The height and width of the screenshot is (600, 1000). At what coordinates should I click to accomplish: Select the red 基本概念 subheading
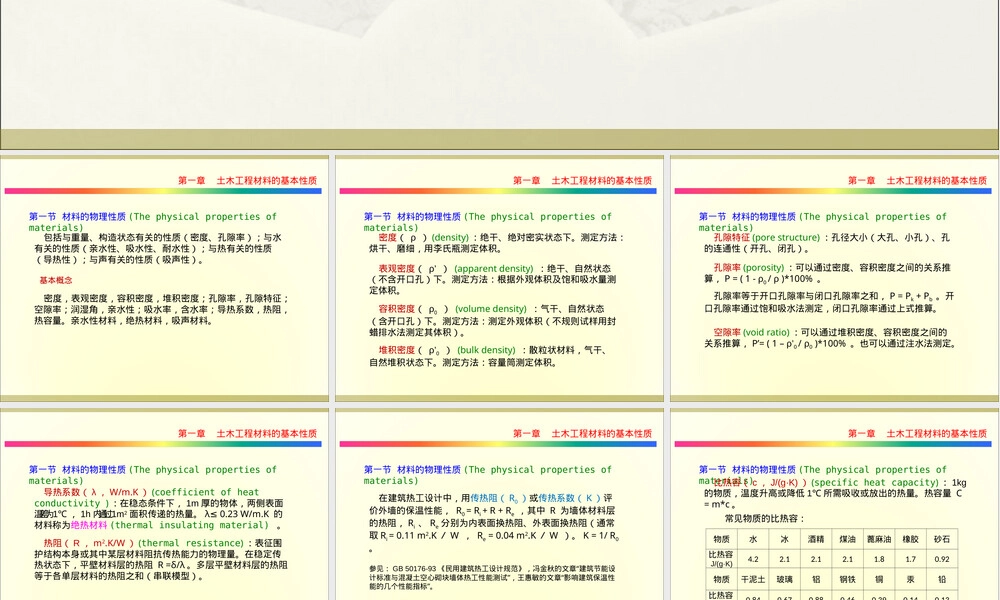point(56,281)
